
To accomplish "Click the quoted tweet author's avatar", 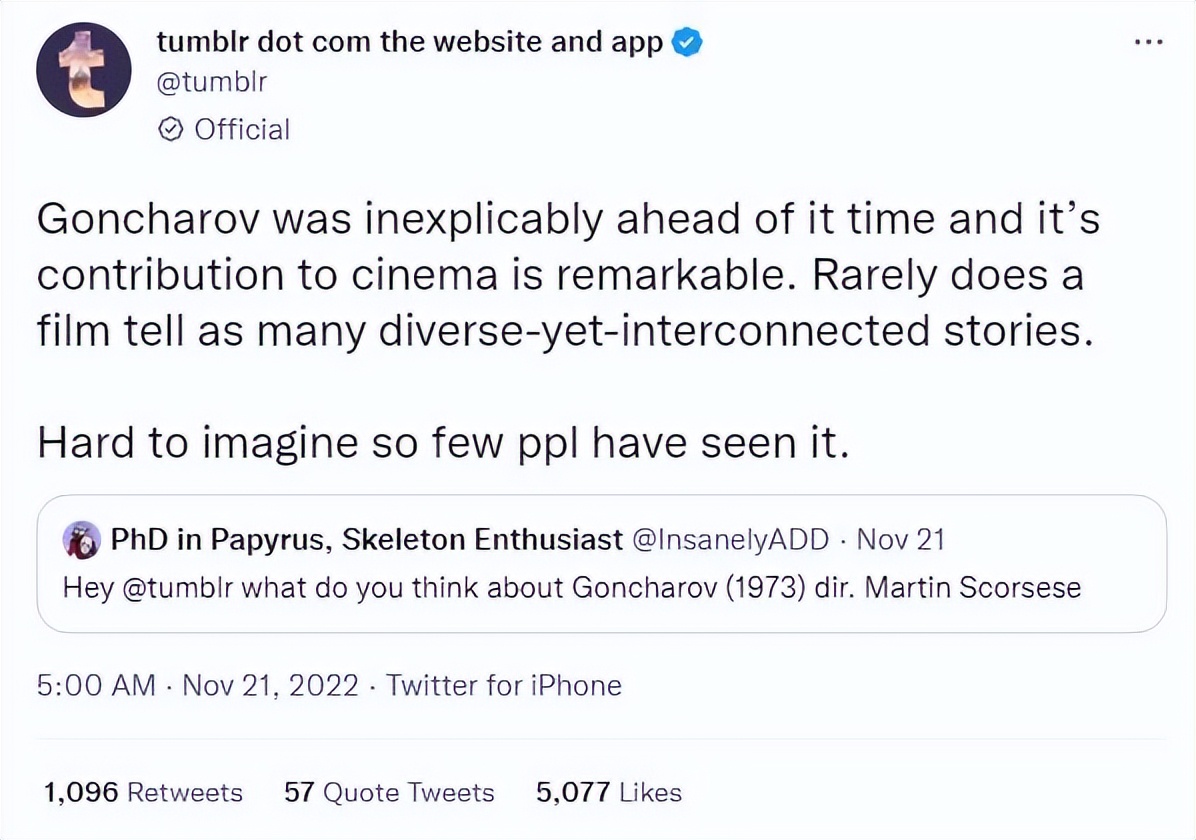I will (82, 540).
